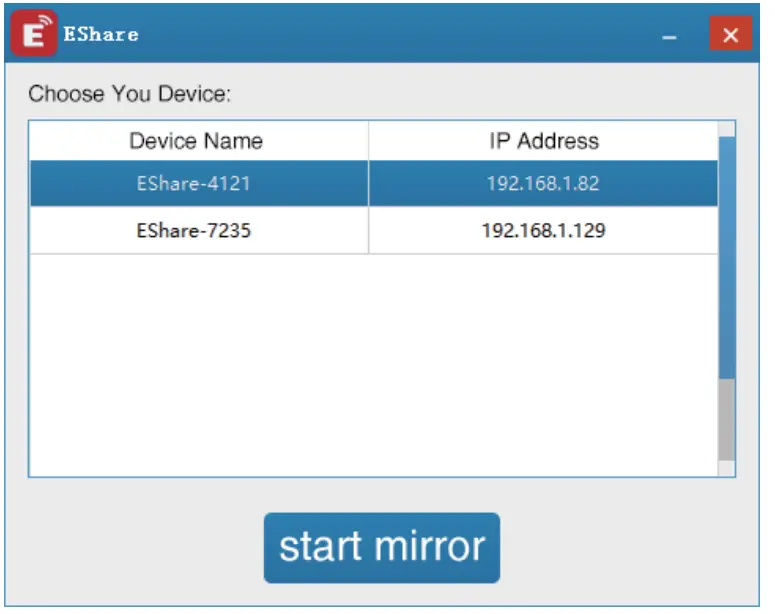The width and height of the screenshot is (775, 614).
Task: Click the EShare title text
Action: (101, 35)
